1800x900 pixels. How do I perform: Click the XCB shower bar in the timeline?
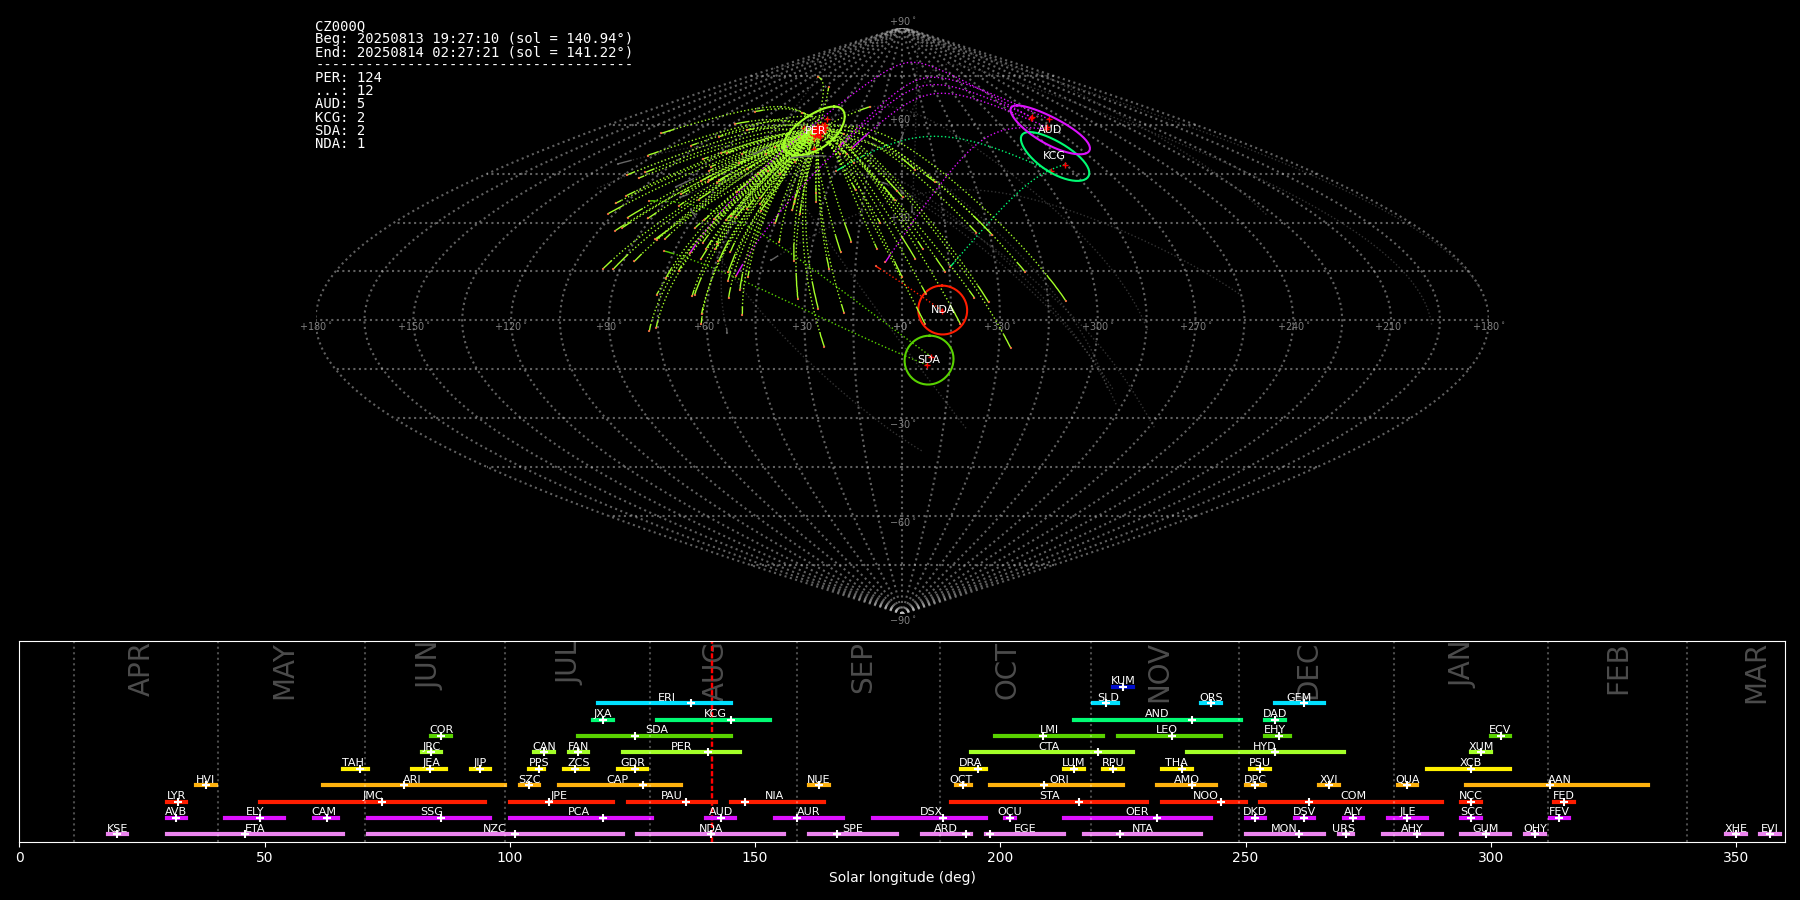point(1468,769)
